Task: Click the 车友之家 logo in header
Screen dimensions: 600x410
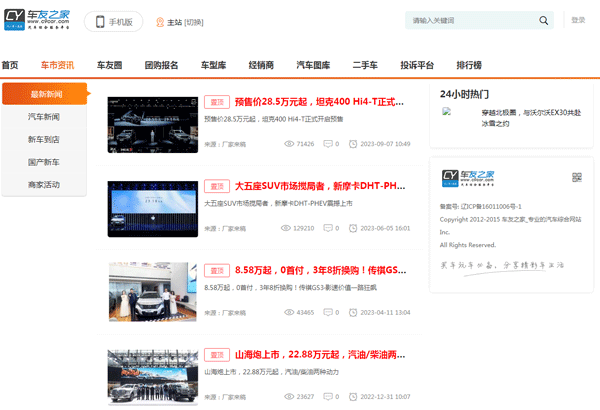Action: click(37, 20)
